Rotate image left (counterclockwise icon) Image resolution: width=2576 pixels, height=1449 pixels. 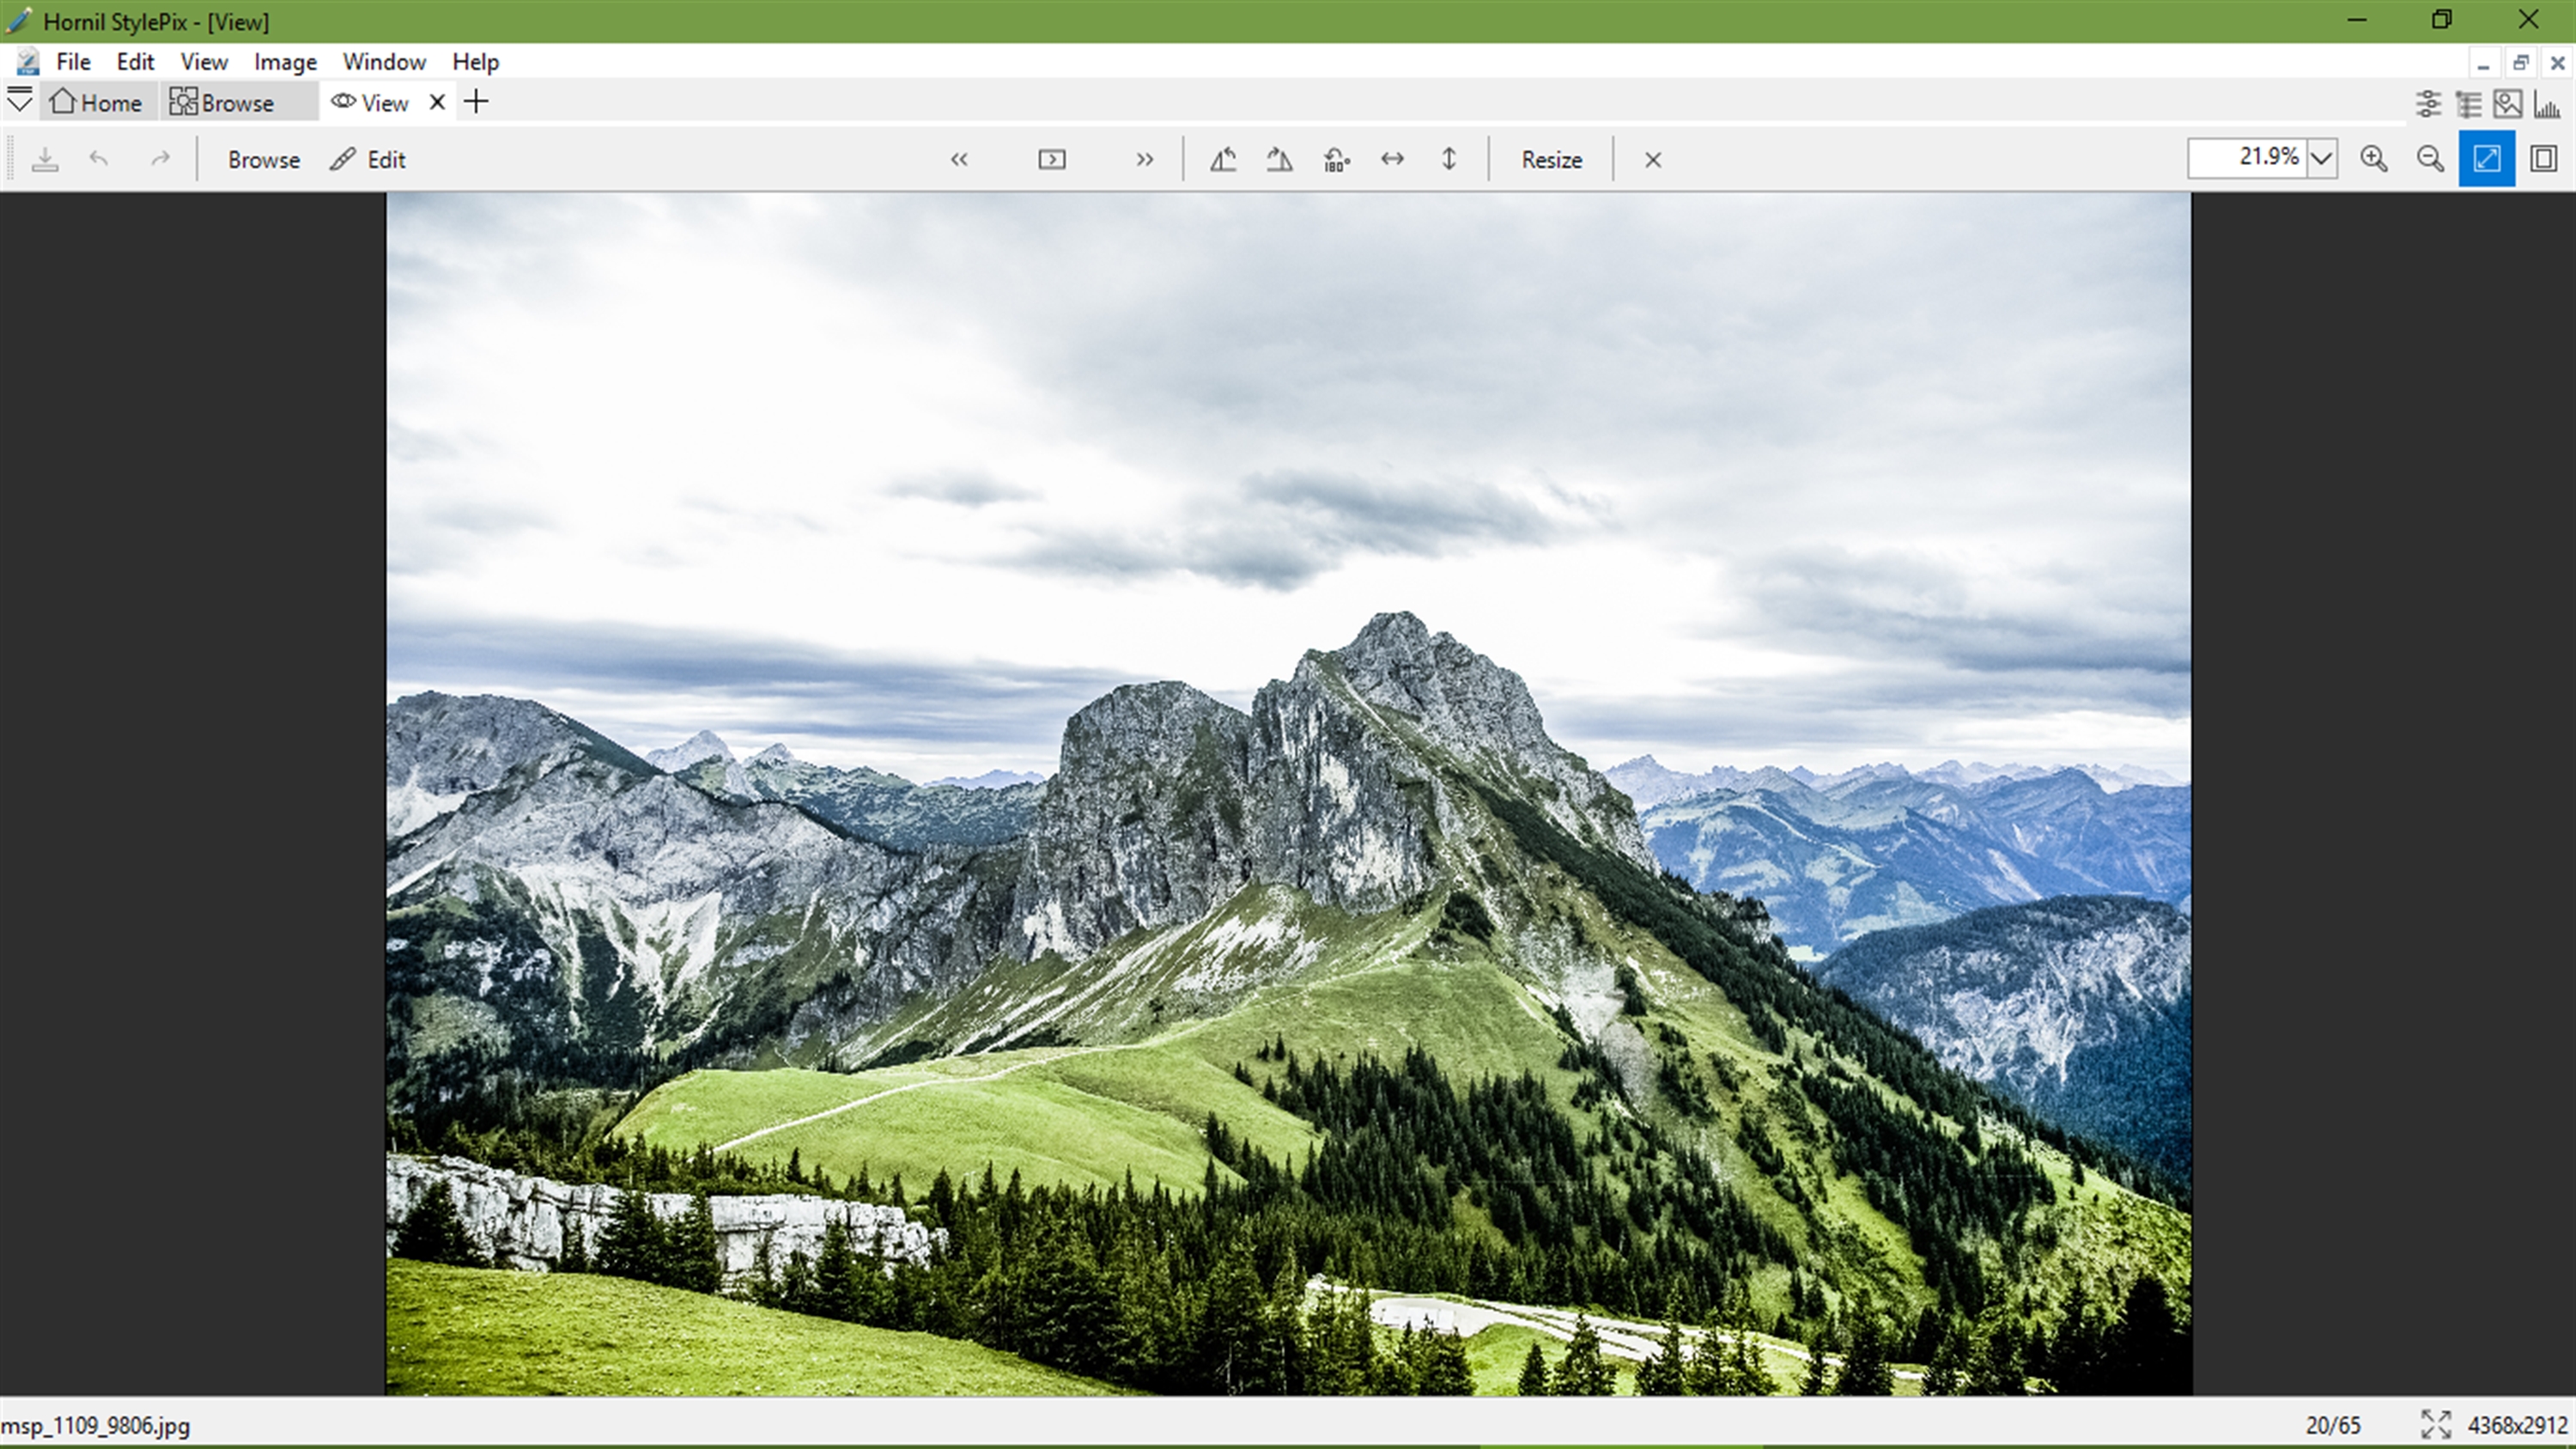tap(1223, 160)
